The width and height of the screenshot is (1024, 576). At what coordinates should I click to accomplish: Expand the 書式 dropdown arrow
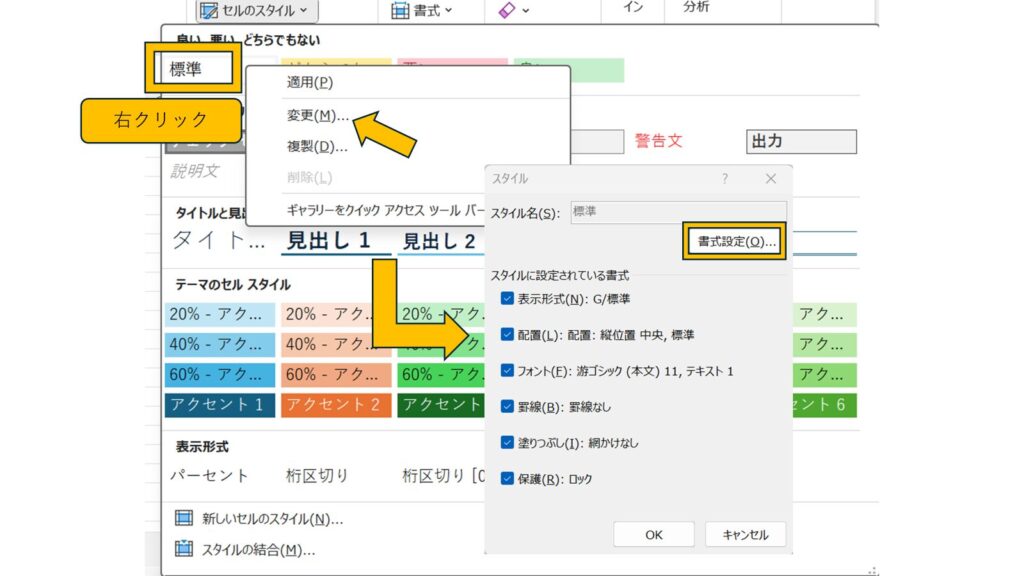(448, 11)
